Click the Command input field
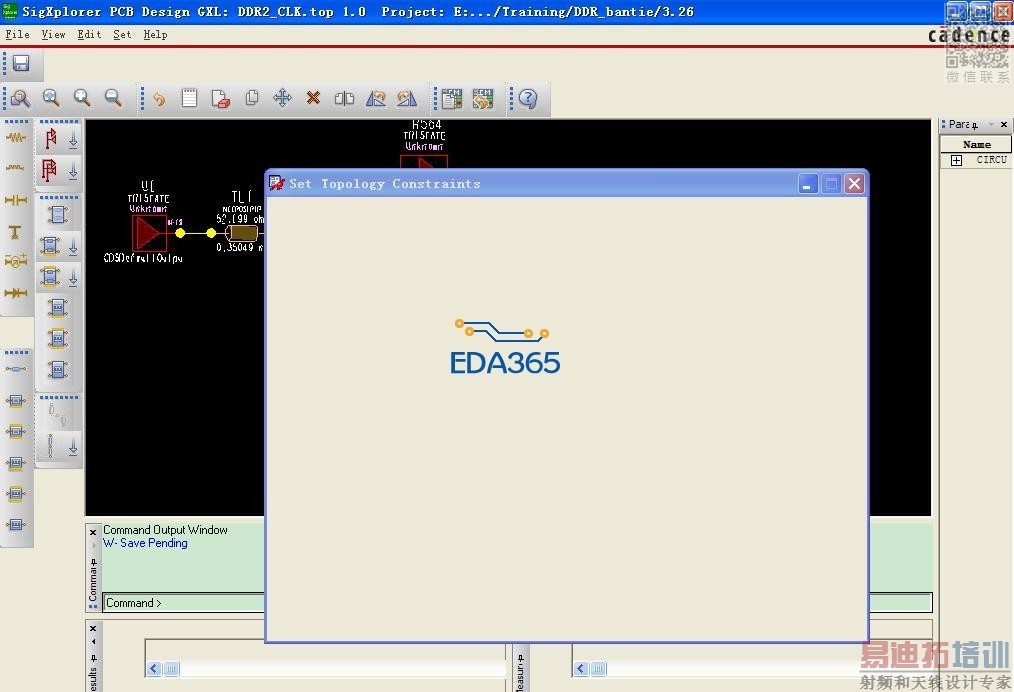This screenshot has height=692, width=1014. pos(517,603)
